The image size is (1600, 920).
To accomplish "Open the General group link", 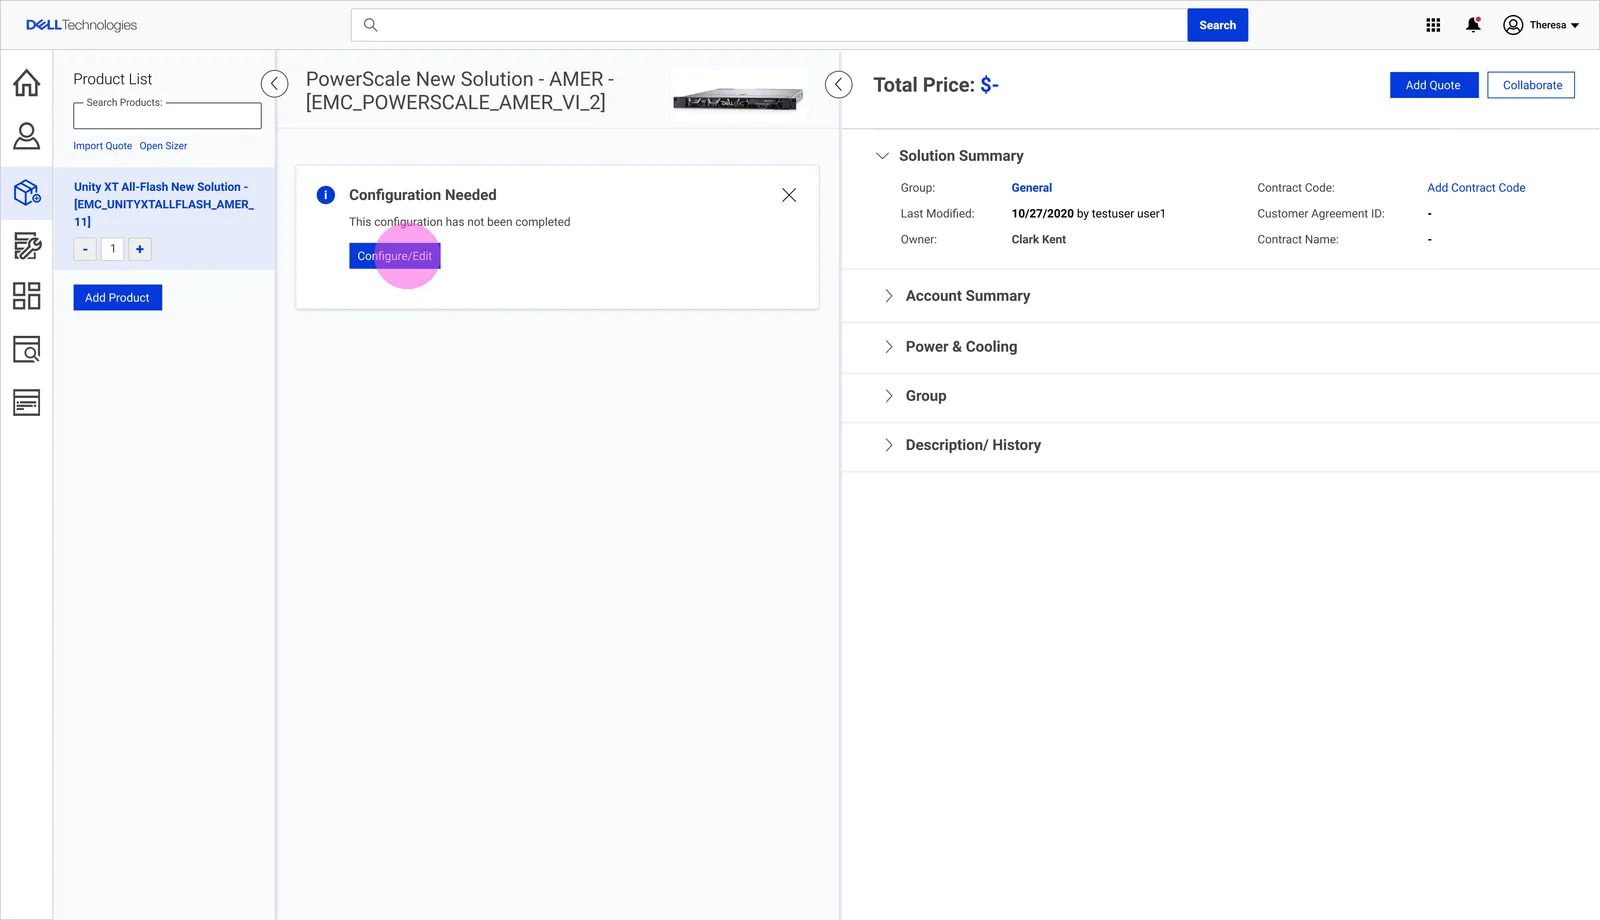I will click(x=1031, y=188).
